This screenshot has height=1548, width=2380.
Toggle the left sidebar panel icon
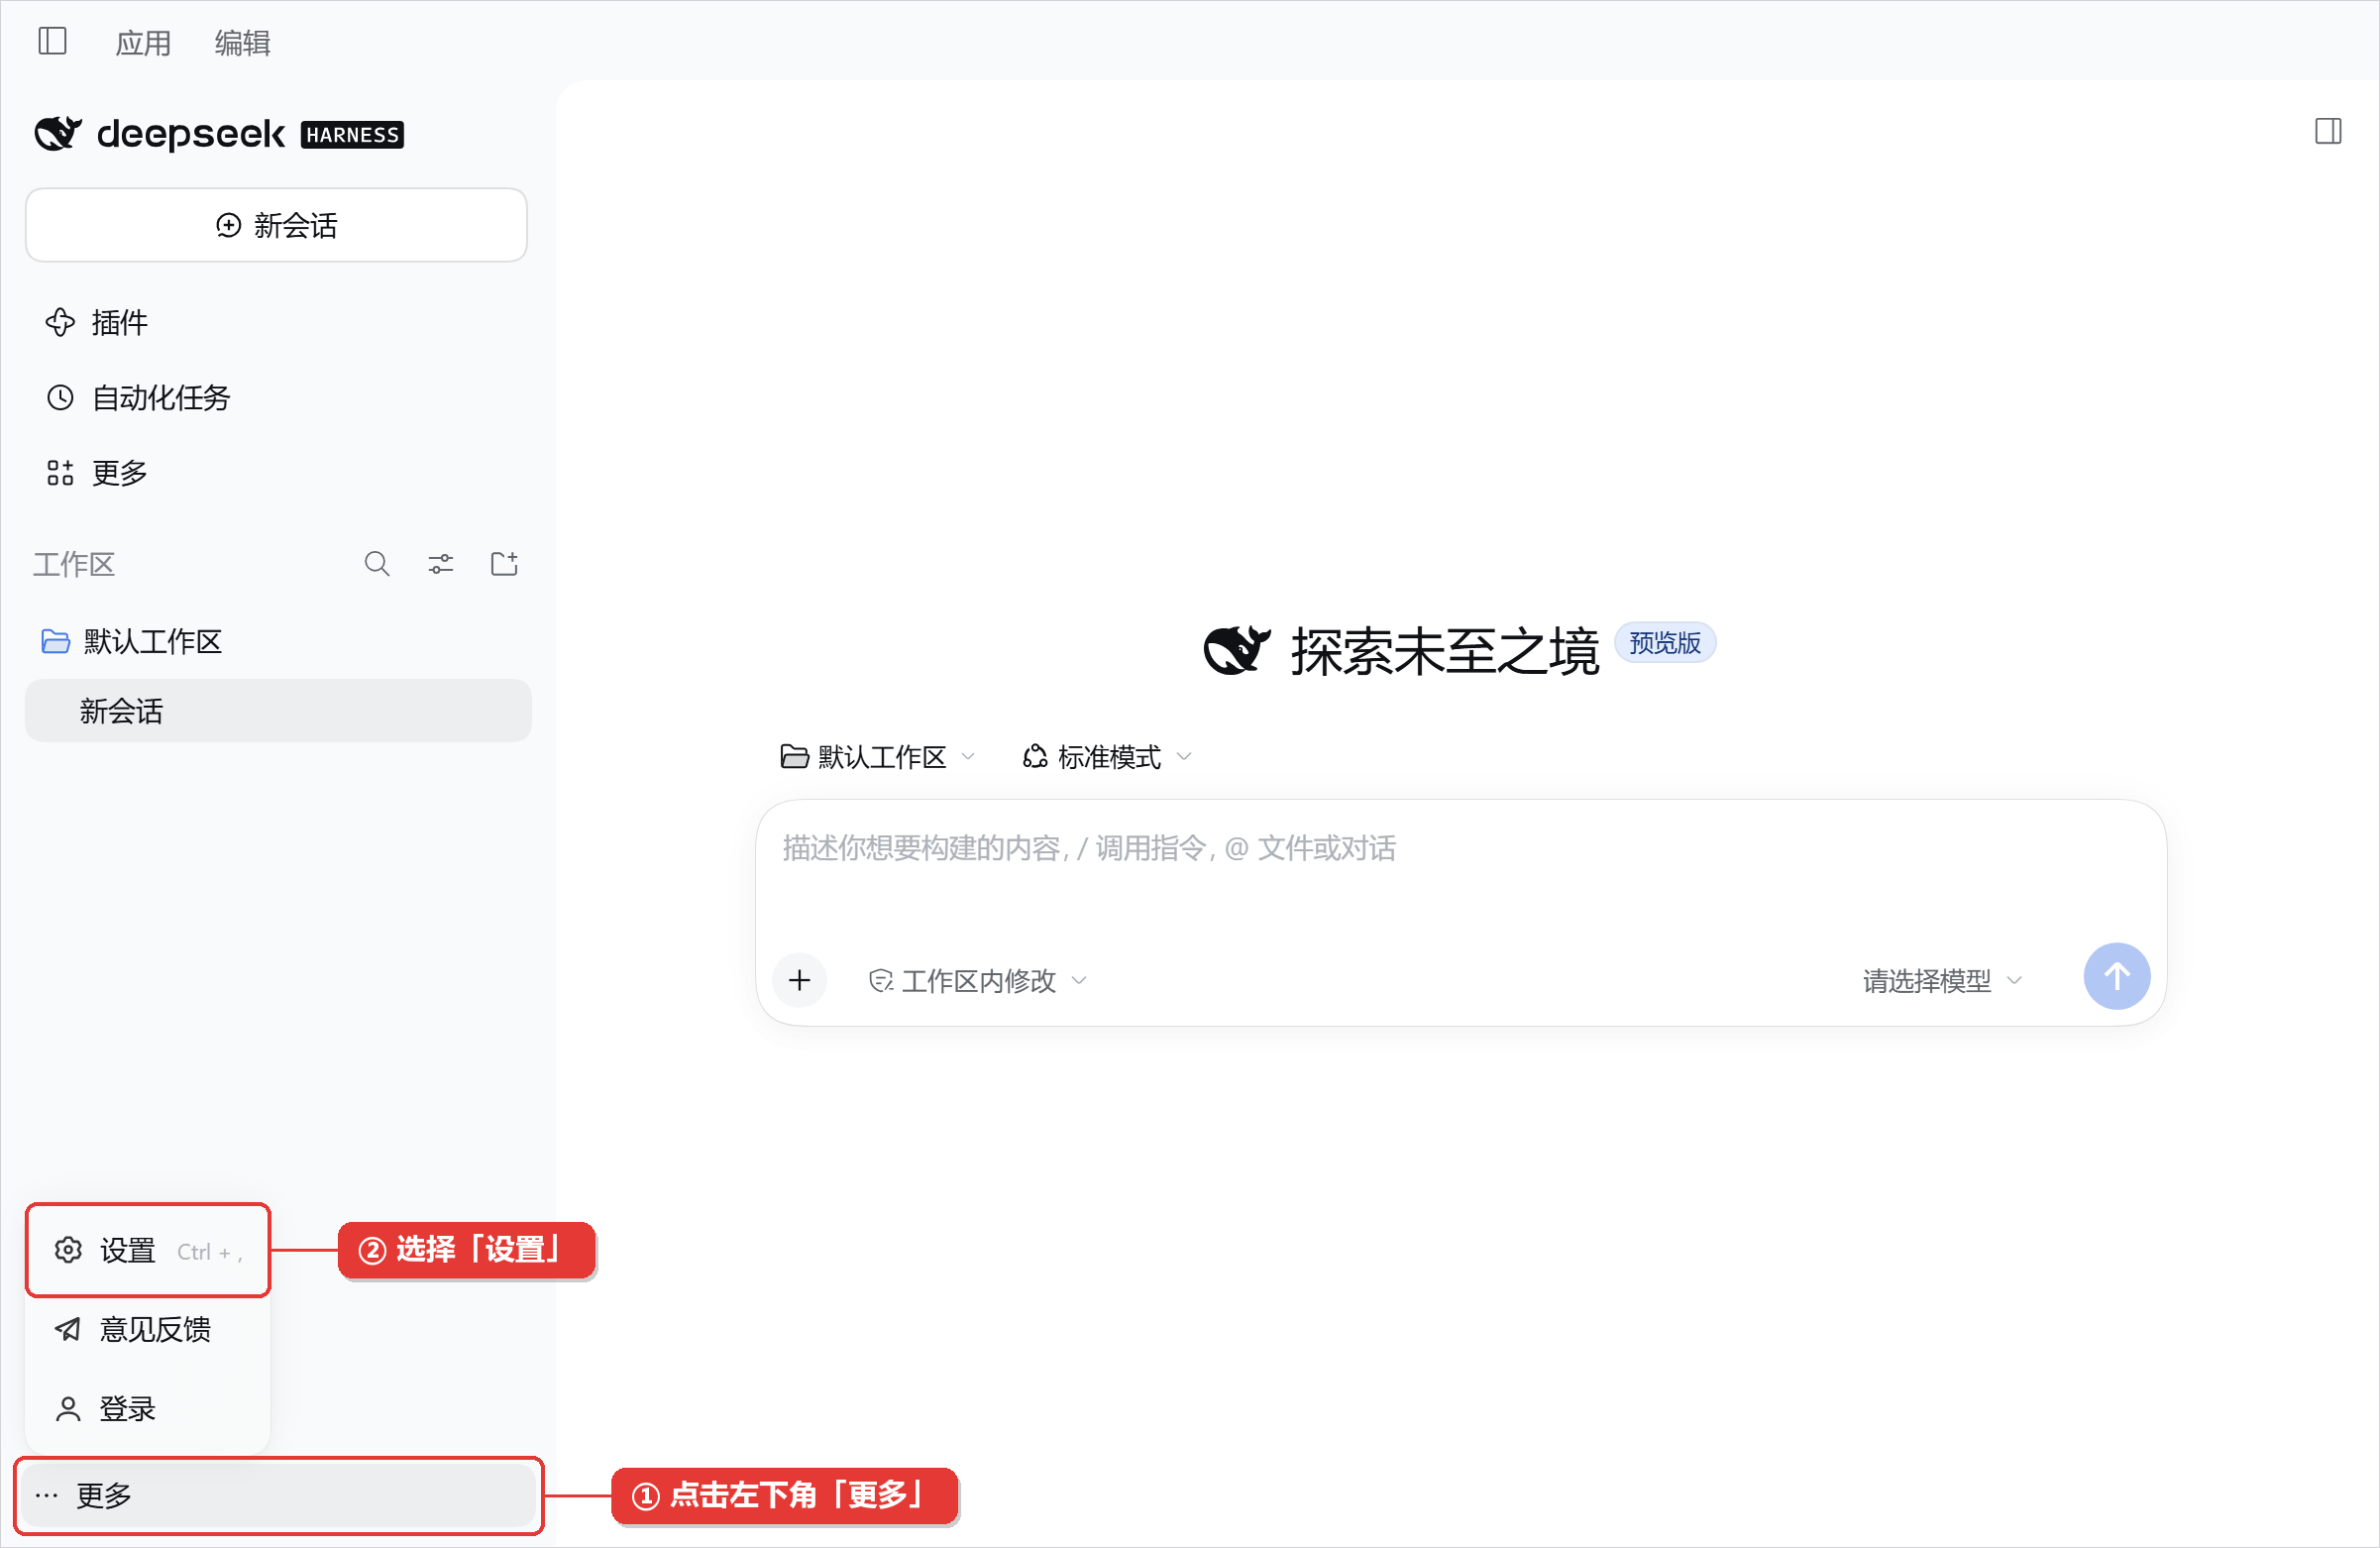(52, 41)
